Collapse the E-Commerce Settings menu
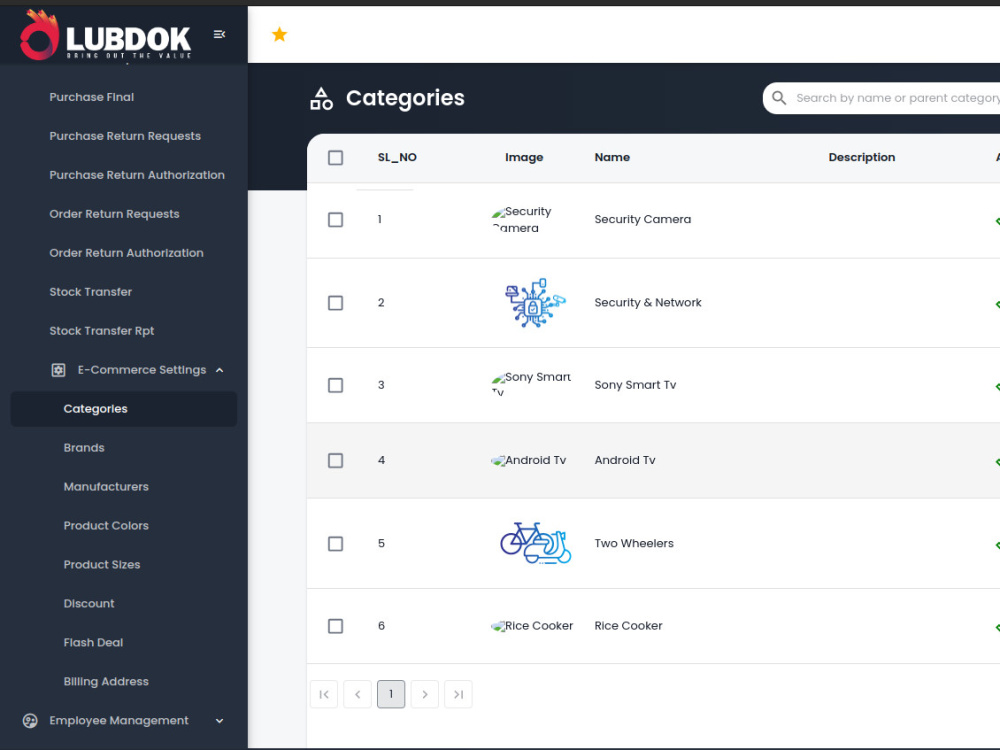1000x750 pixels. pos(219,369)
